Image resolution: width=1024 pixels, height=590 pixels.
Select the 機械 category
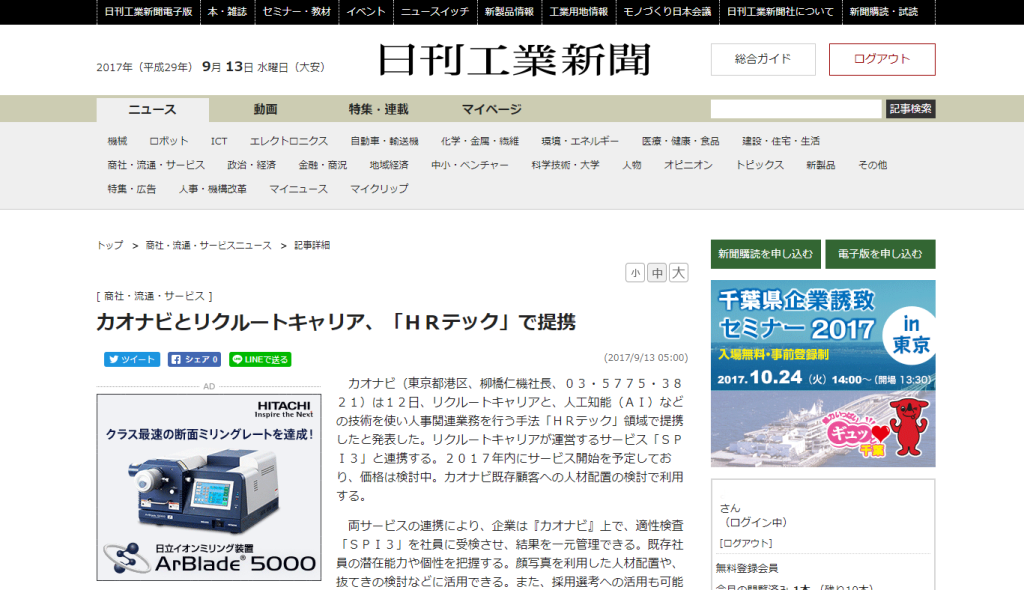pos(118,141)
